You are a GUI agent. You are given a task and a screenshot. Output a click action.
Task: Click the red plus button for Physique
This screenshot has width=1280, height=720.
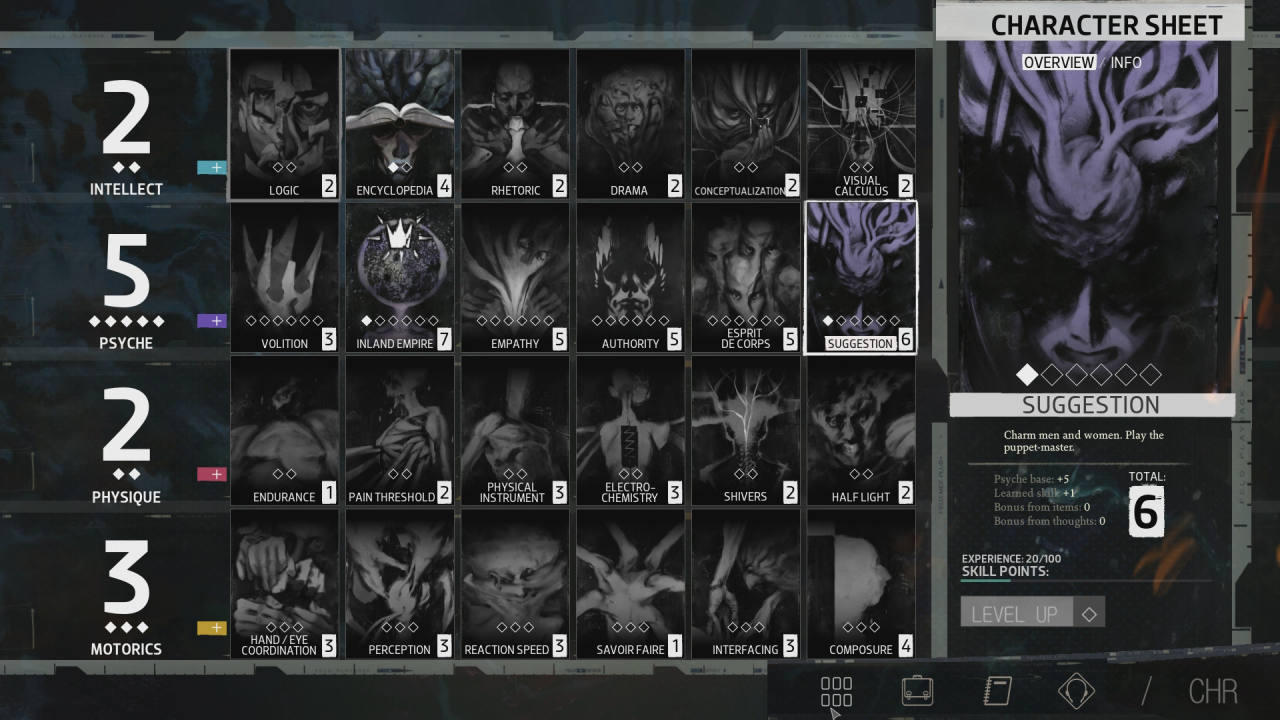tap(212, 474)
